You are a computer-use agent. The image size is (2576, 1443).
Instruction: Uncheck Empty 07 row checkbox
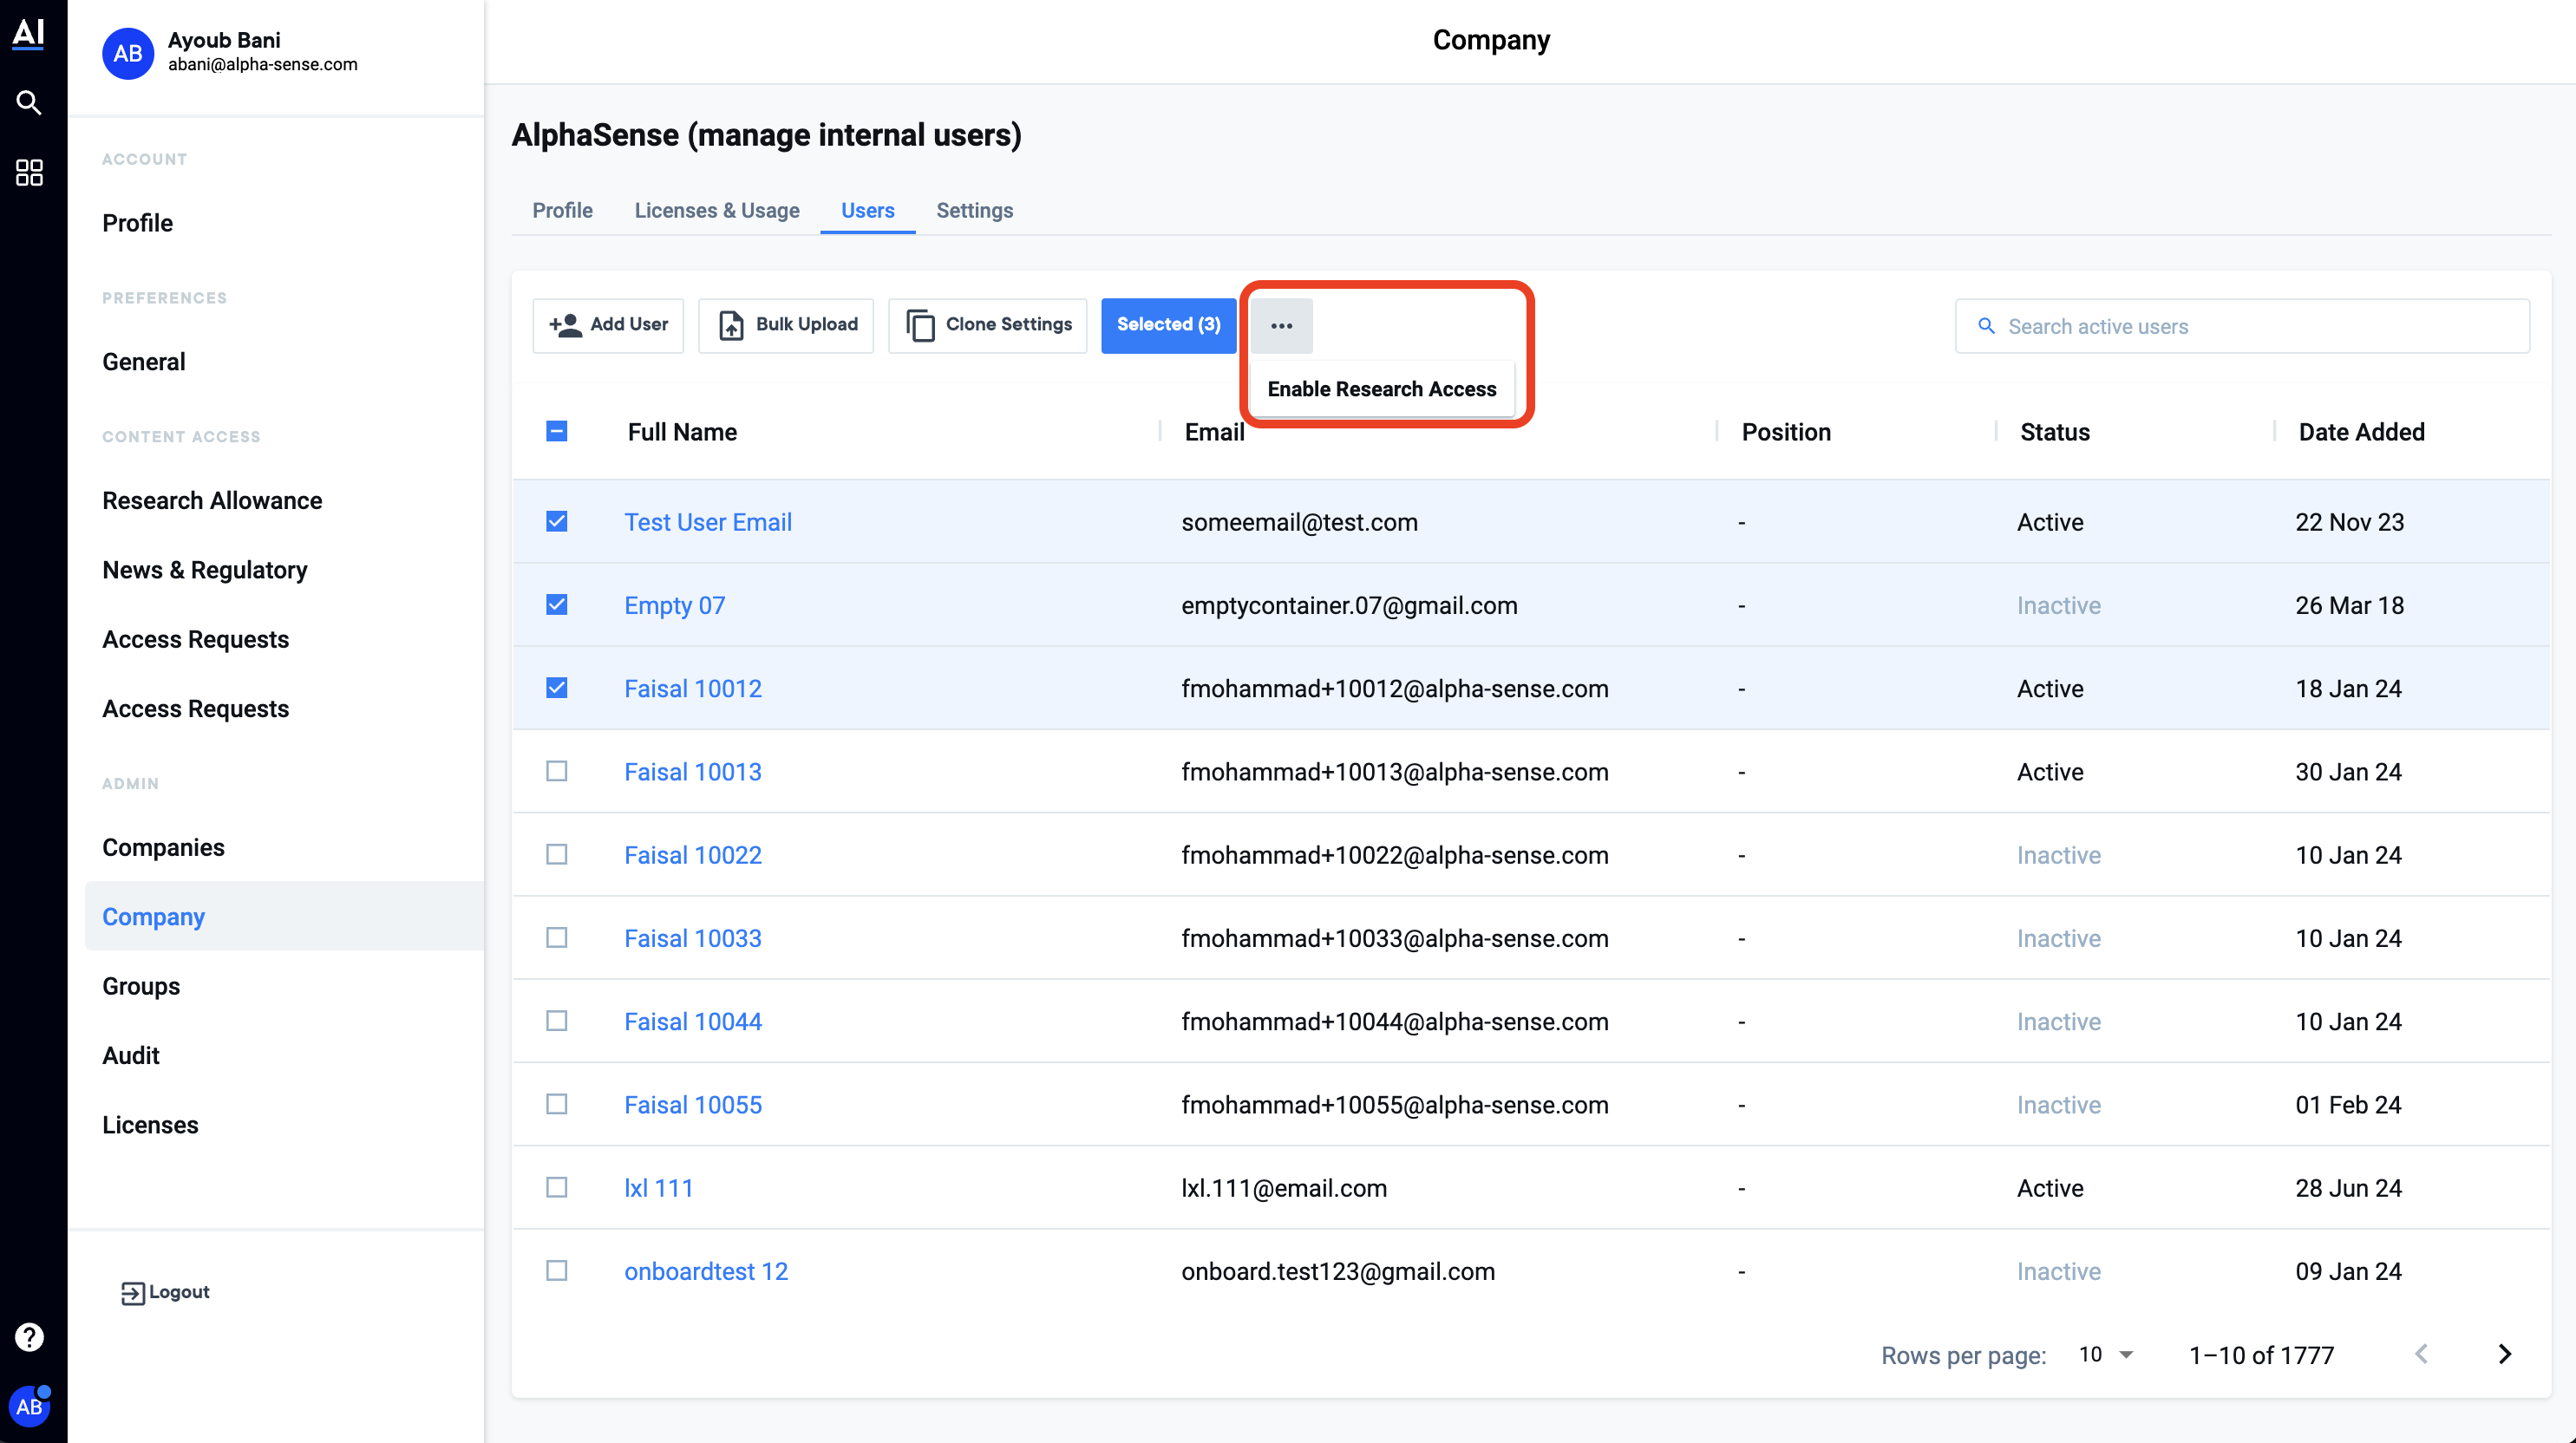557,604
